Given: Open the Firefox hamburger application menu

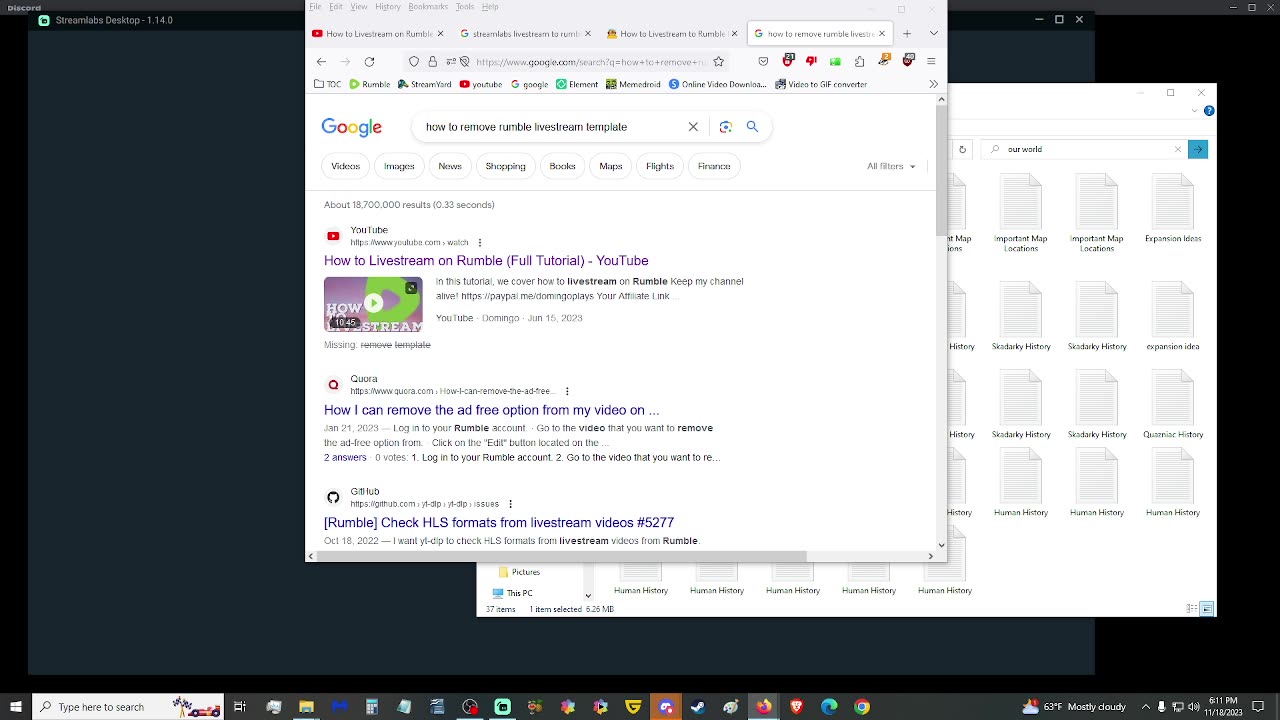Looking at the screenshot, I should pos(931,62).
